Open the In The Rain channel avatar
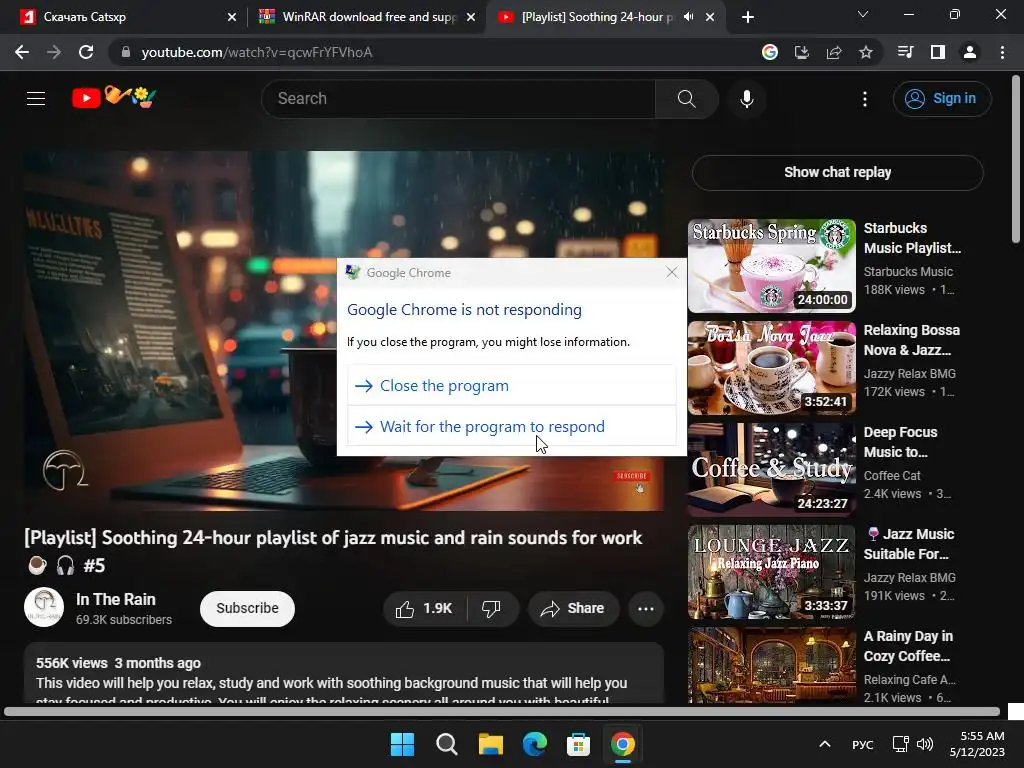This screenshot has width=1024, height=768. tap(44, 607)
